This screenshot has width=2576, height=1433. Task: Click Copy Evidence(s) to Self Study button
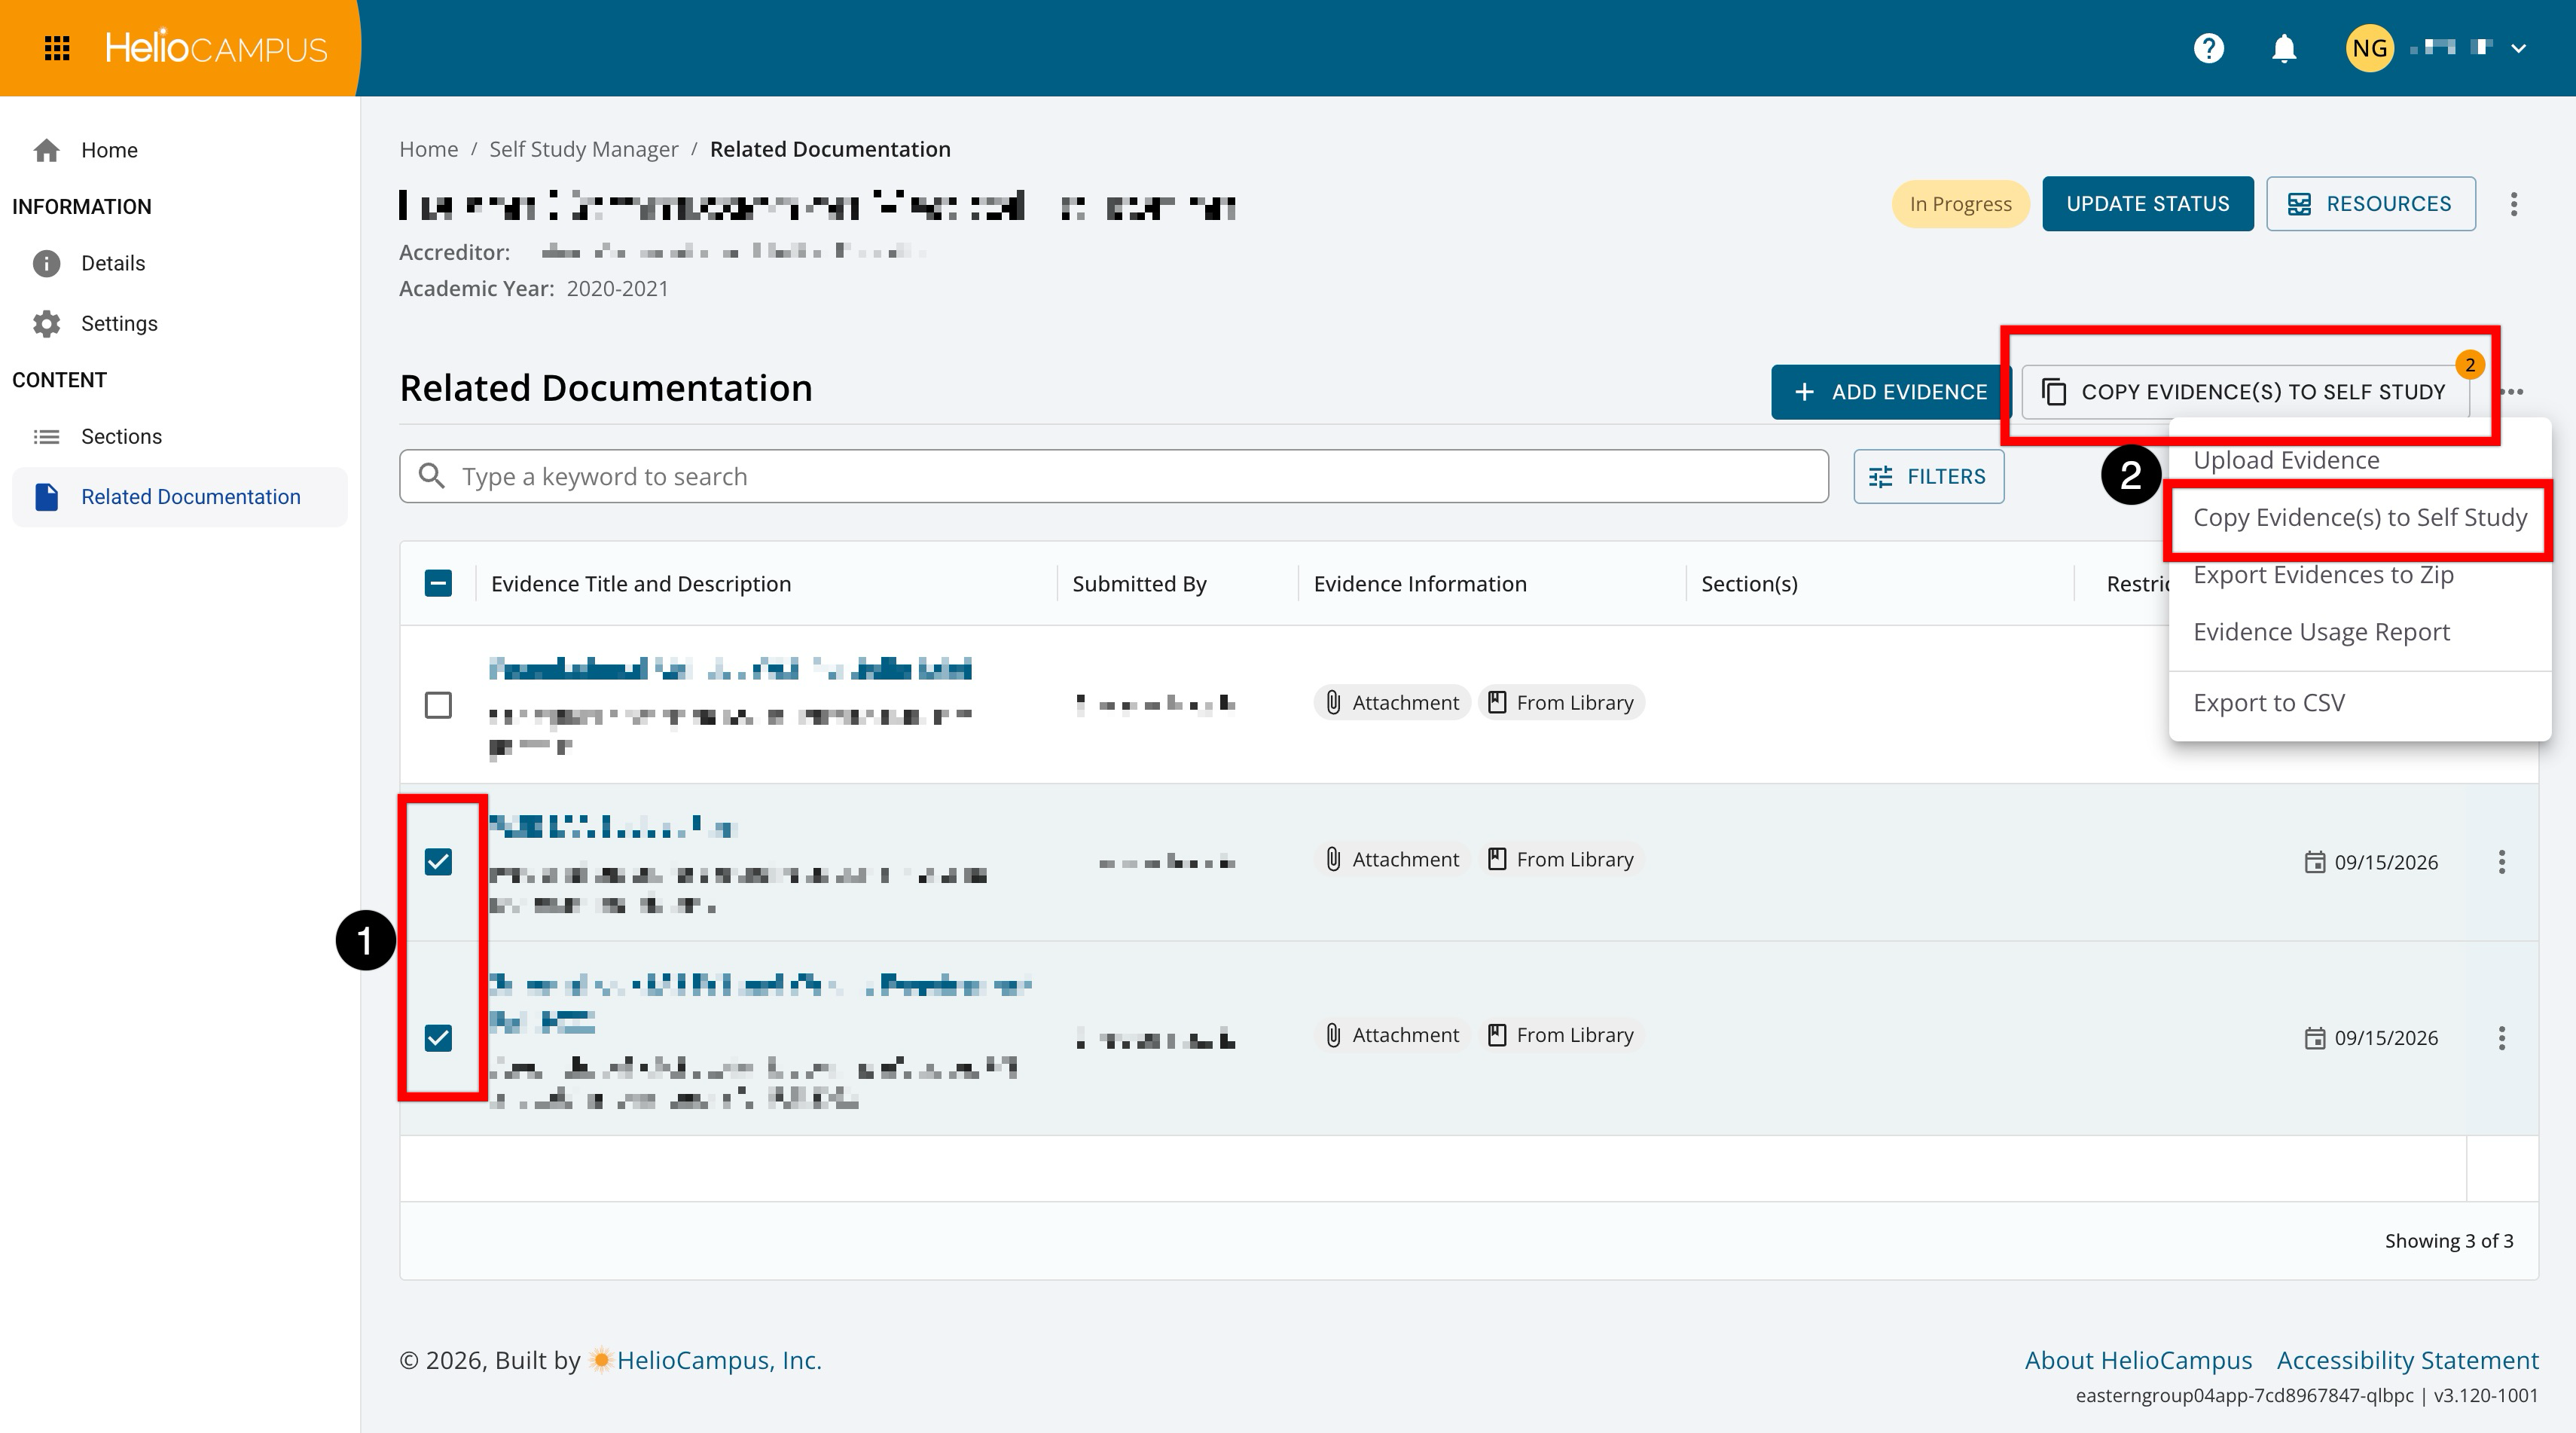tap(2245, 392)
